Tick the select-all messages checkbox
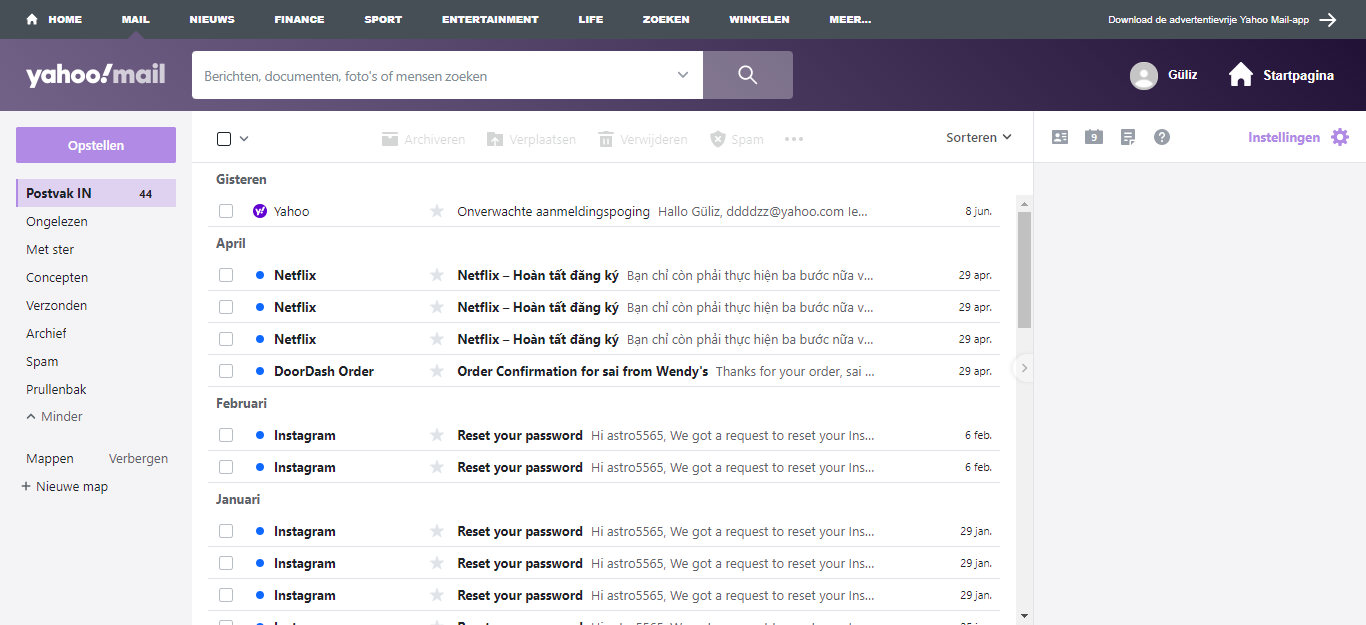The height and width of the screenshot is (625, 1366). click(x=224, y=139)
